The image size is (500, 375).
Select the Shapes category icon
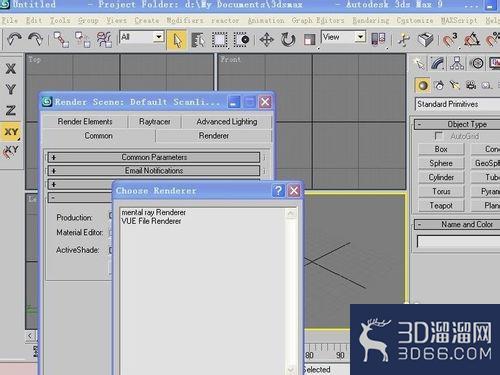click(439, 86)
